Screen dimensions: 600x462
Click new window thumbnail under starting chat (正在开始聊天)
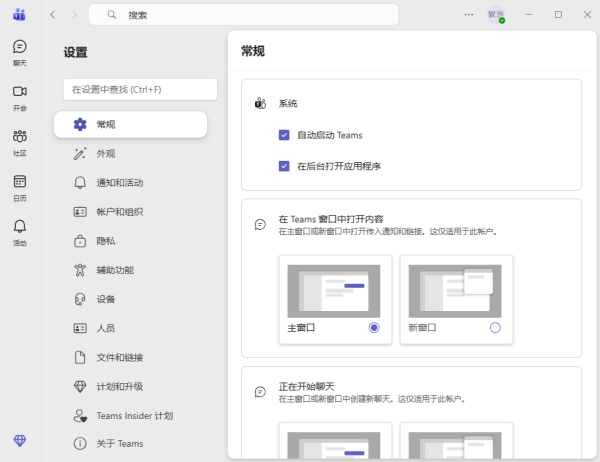click(455, 445)
